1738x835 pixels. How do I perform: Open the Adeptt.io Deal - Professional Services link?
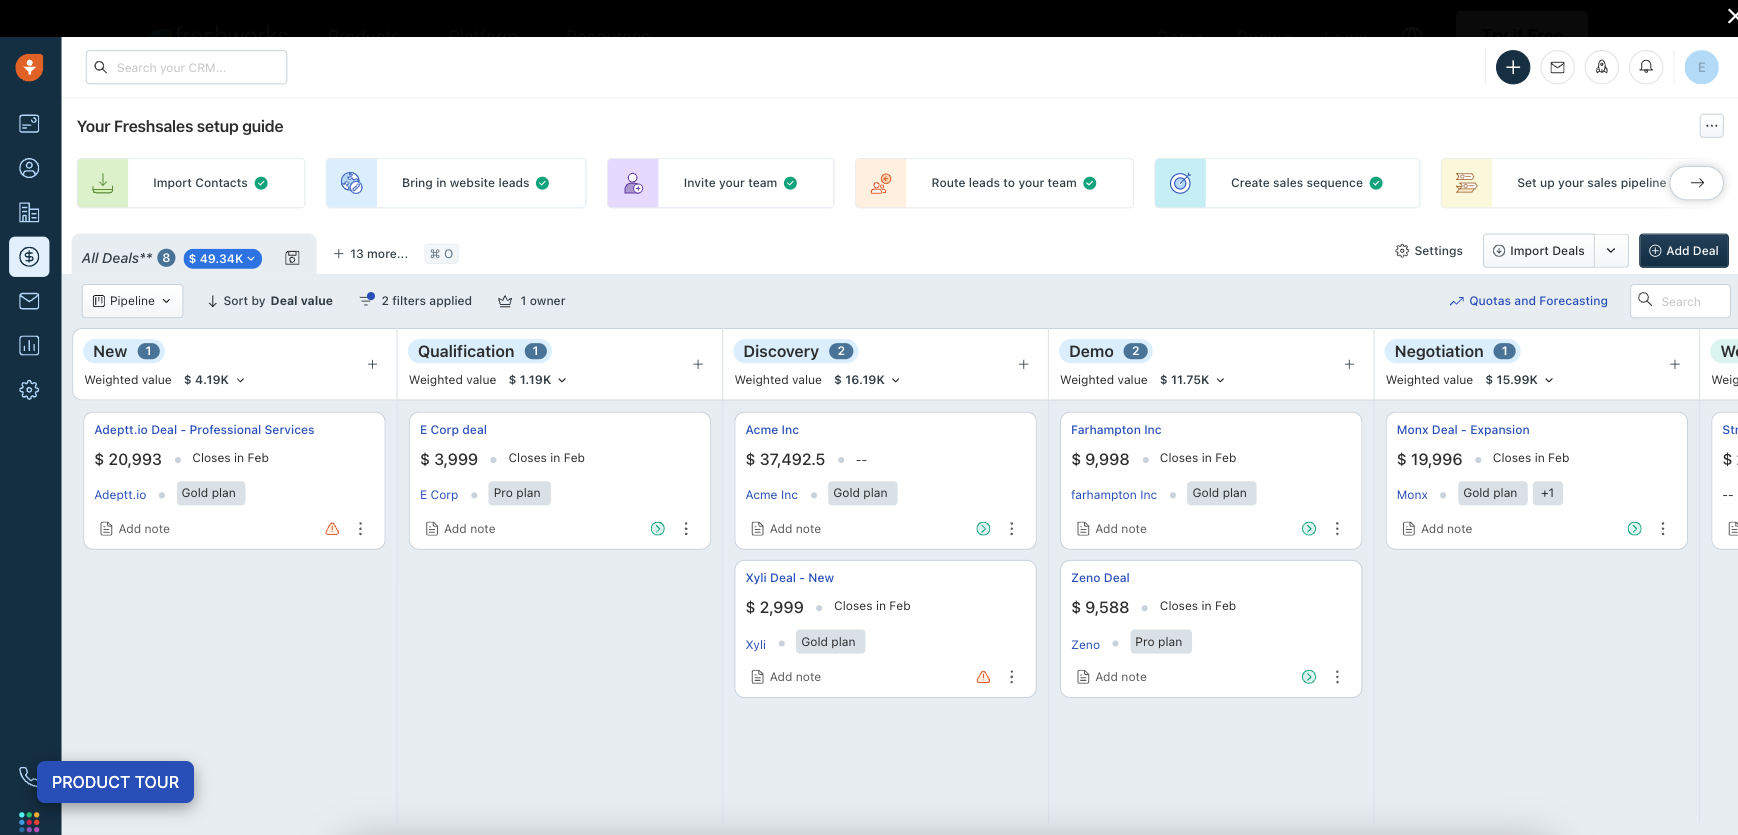click(x=204, y=430)
